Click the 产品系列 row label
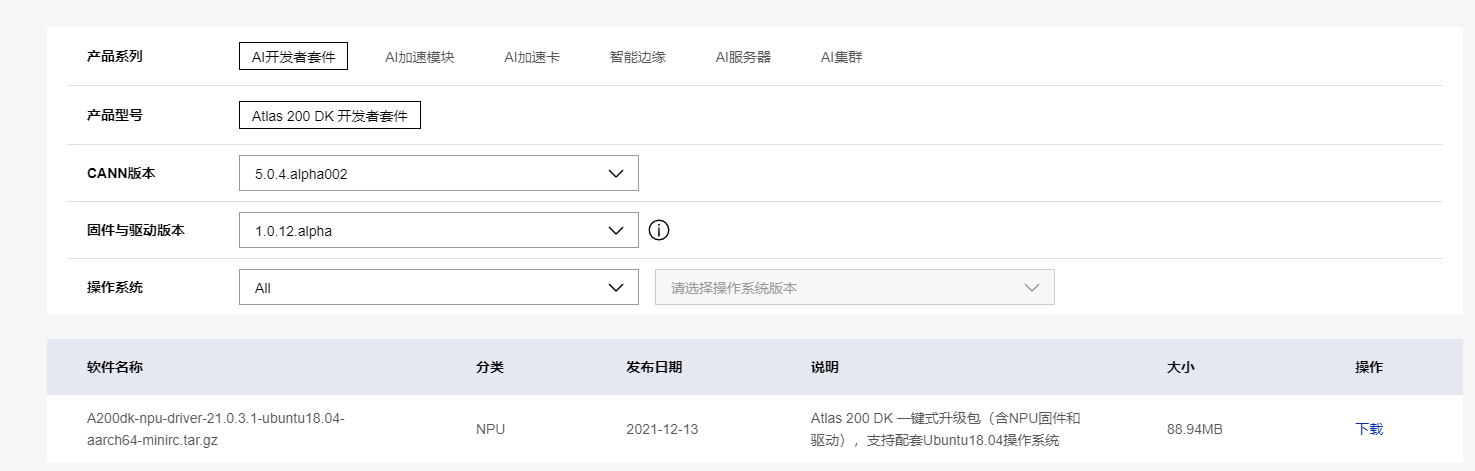The width and height of the screenshot is (1475, 471). click(115, 56)
